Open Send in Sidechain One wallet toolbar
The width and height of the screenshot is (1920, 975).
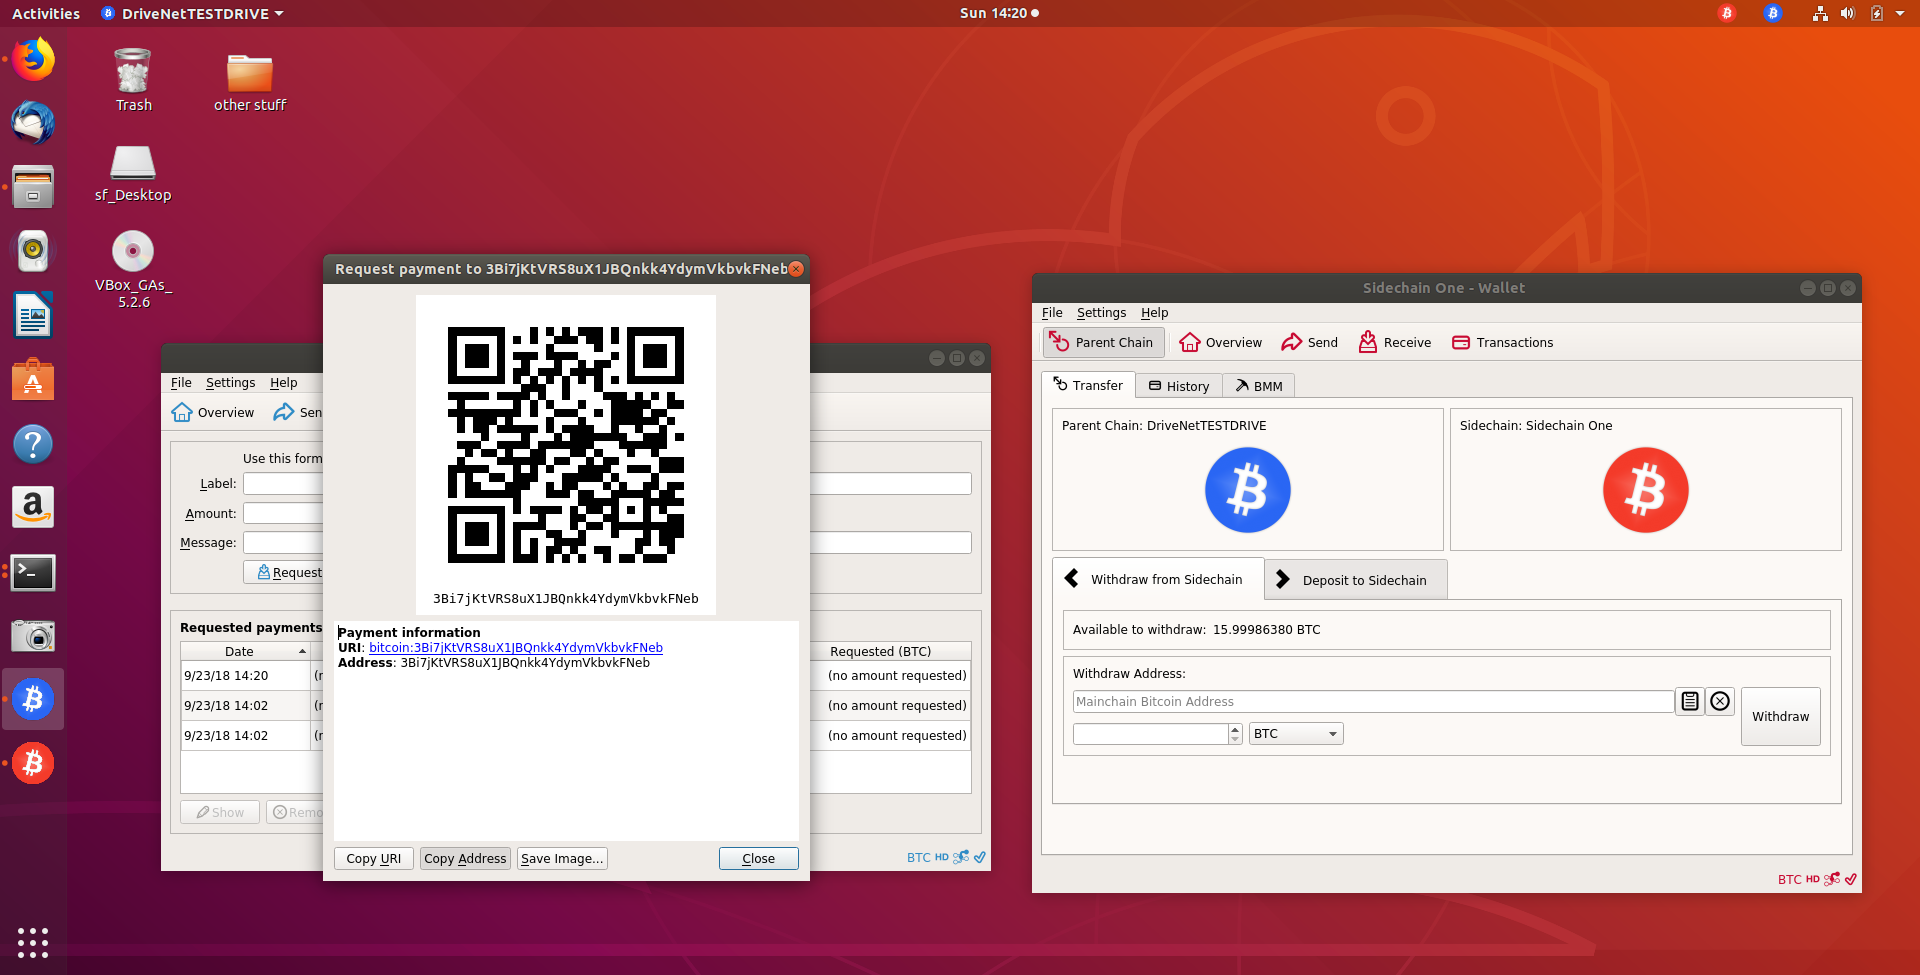click(x=1310, y=342)
